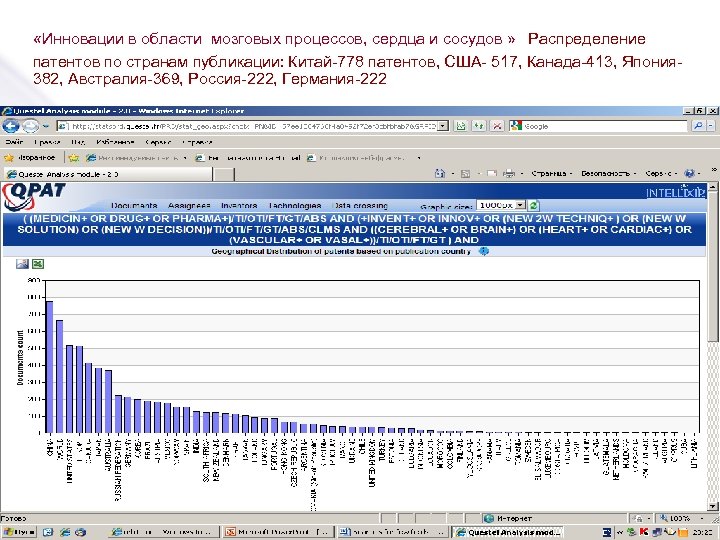Viewport: 720px width, 540px height.
Task: Click the QPAT logo
Action: point(33,197)
